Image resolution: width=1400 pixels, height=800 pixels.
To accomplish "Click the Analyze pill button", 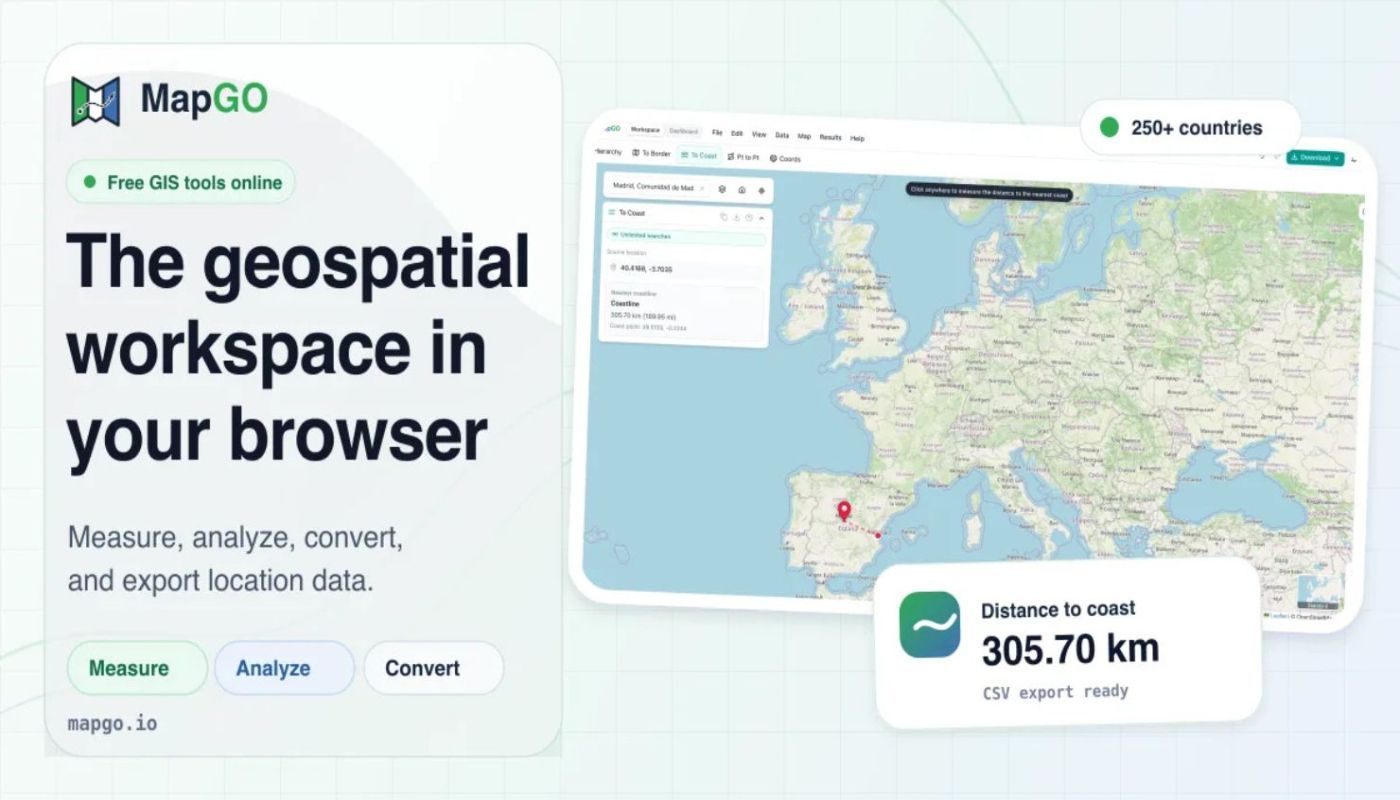I will [x=284, y=668].
